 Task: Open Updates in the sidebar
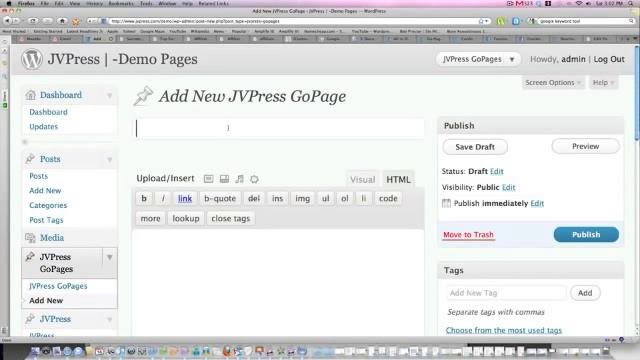(x=44, y=127)
